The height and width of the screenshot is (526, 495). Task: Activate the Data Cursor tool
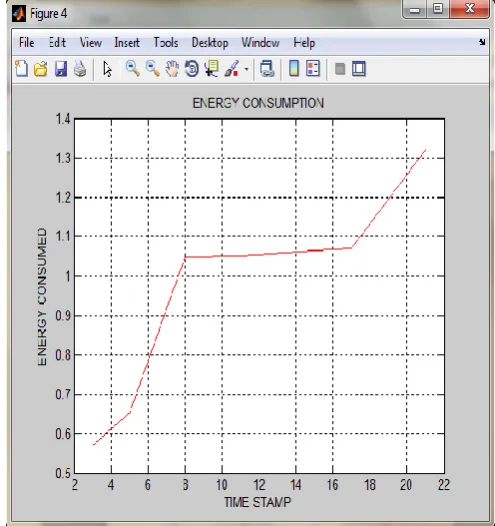212,69
